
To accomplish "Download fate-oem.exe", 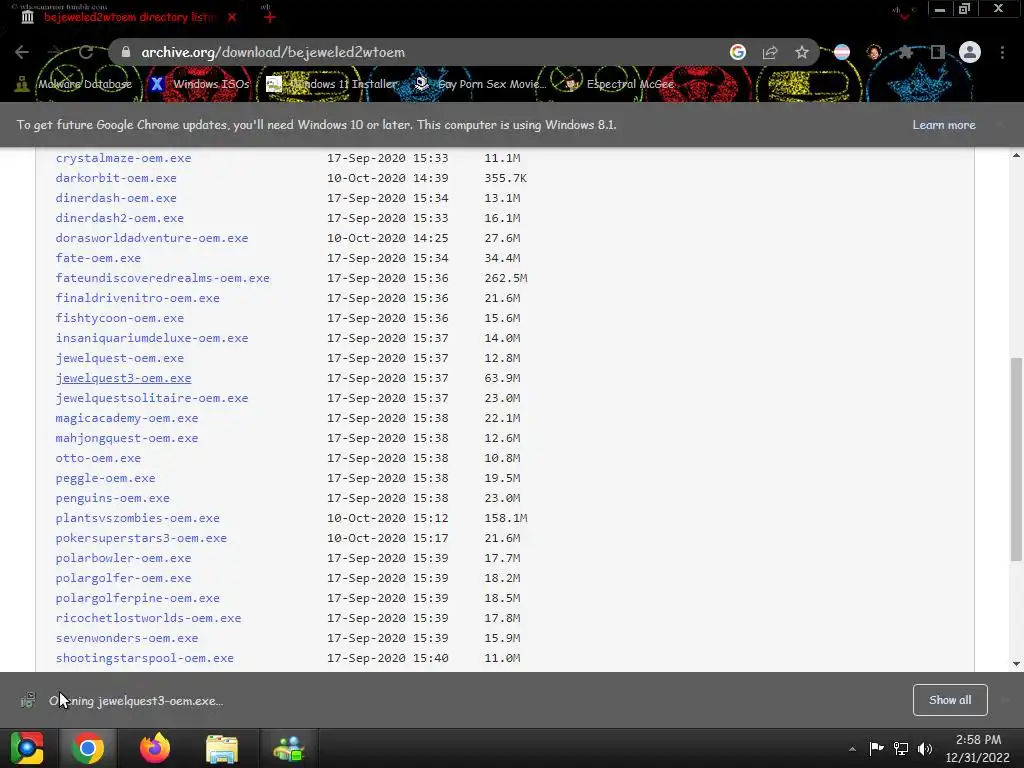I will (98, 258).
